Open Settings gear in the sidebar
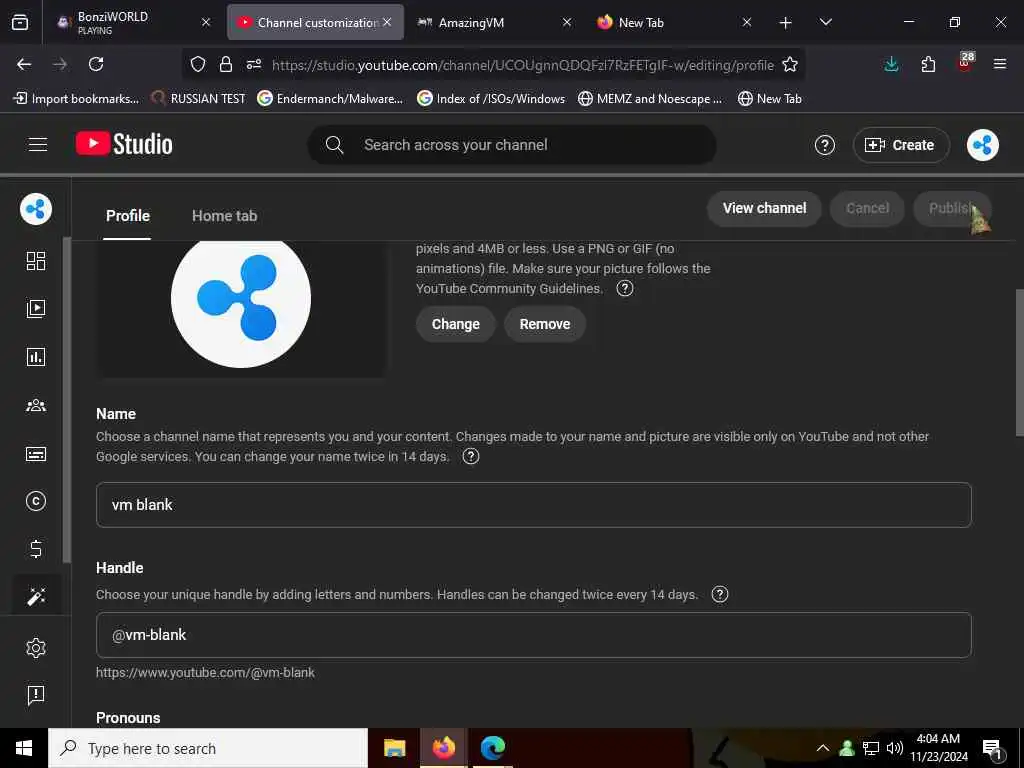 pyautogui.click(x=36, y=648)
